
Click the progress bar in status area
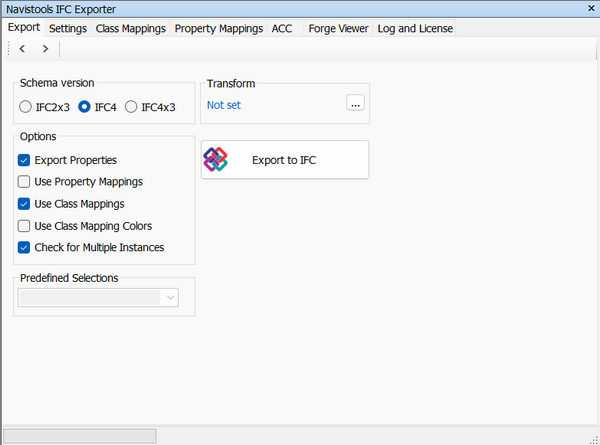pyautogui.click(x=80, y=436)
